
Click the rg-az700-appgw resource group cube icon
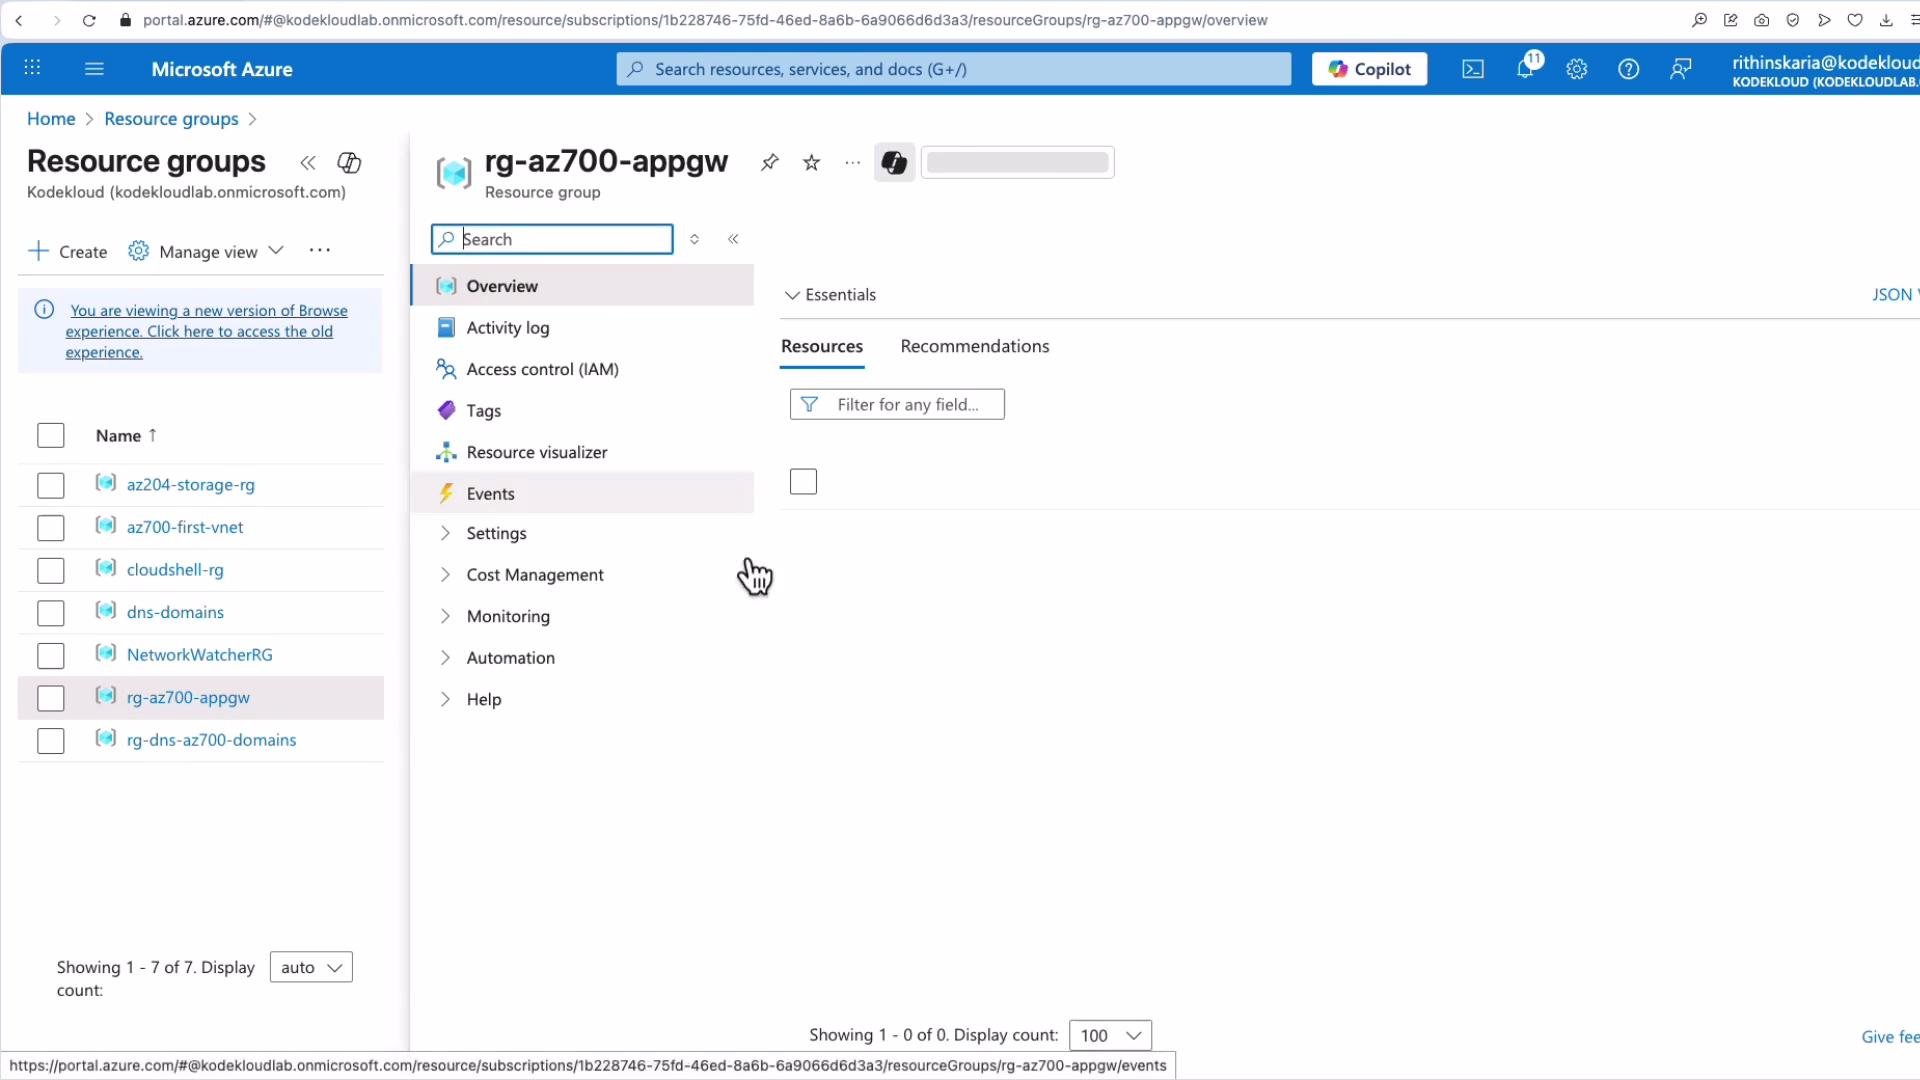point(454,172)
